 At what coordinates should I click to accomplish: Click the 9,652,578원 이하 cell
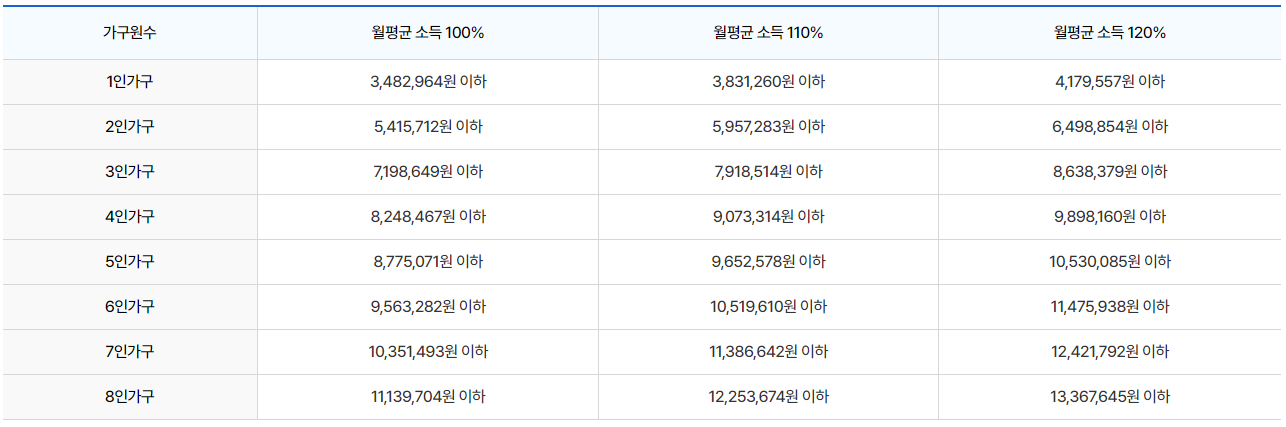coord(768,262)
